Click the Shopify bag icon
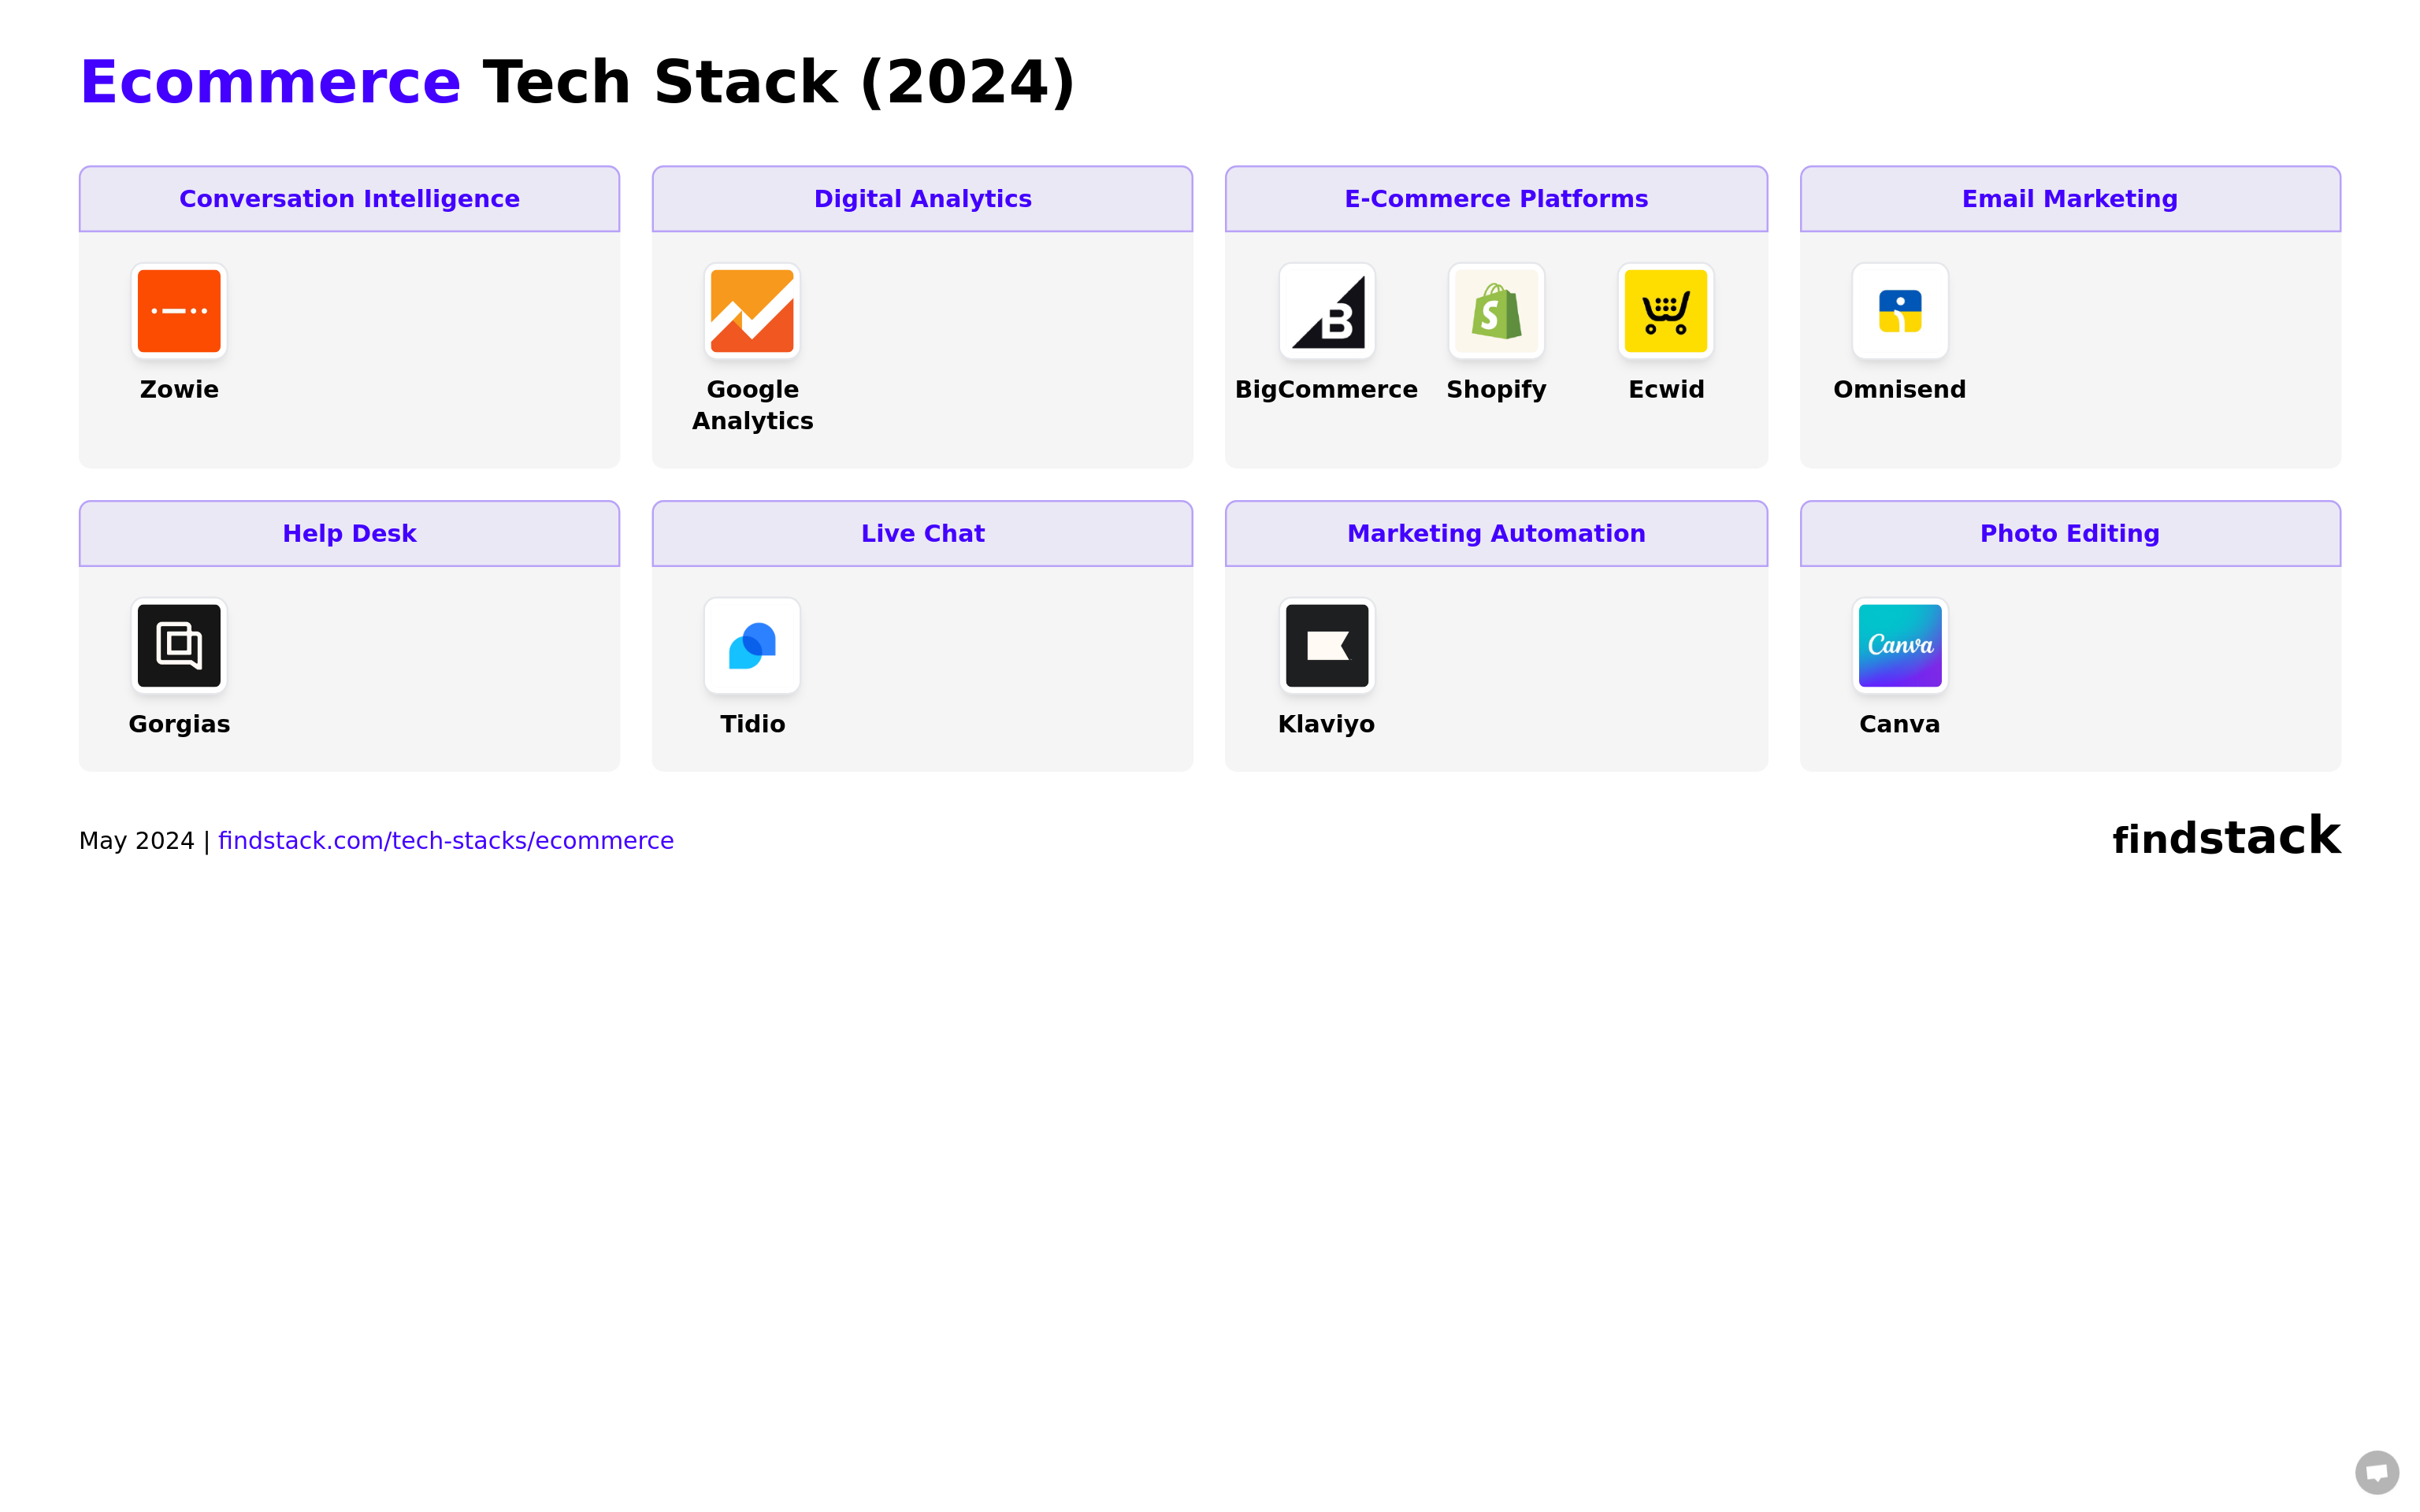The image size is (2420, 1512). 1496,311
